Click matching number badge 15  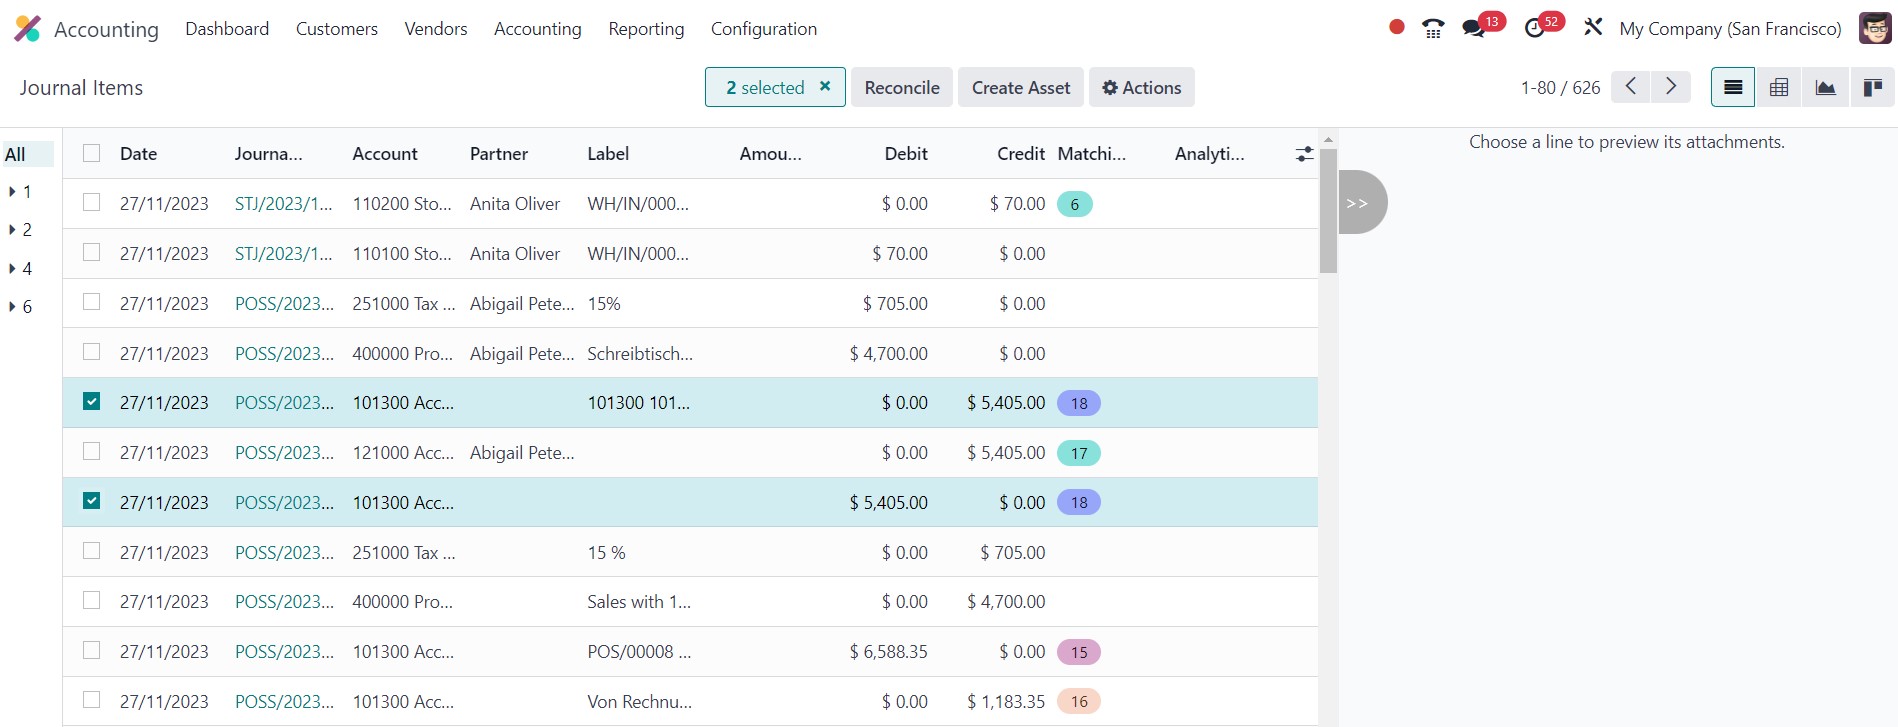(1079, 652)
